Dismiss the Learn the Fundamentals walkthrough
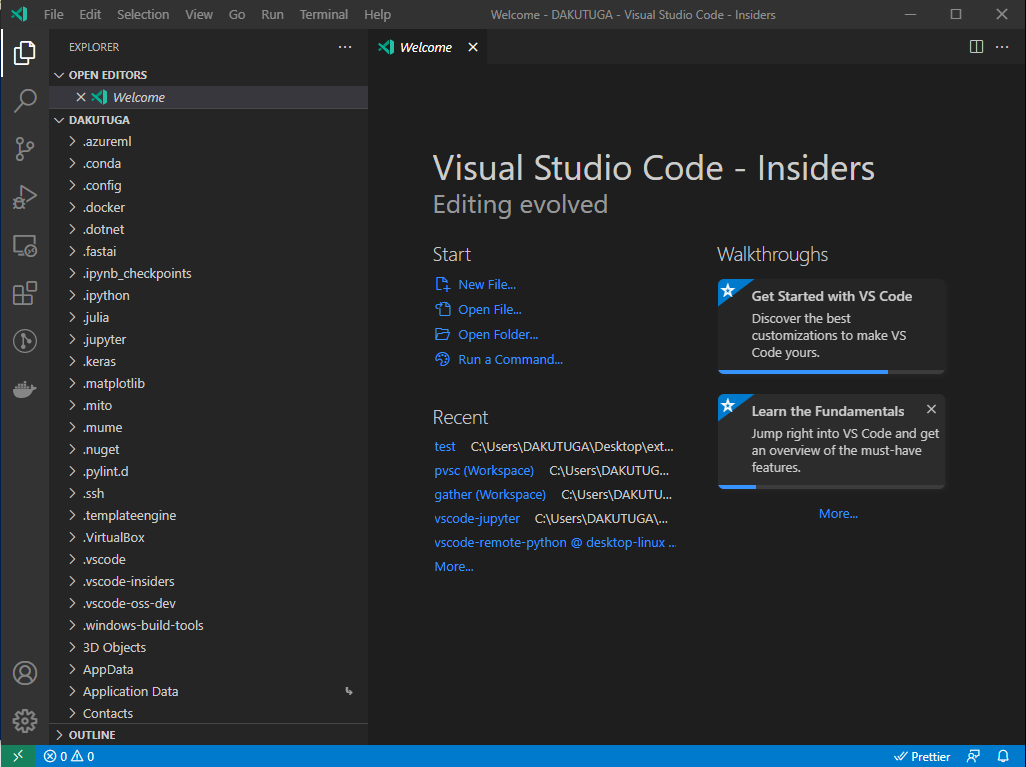Image resolution: width=1026 pixels, height=767 pixels. coord(931,409)
